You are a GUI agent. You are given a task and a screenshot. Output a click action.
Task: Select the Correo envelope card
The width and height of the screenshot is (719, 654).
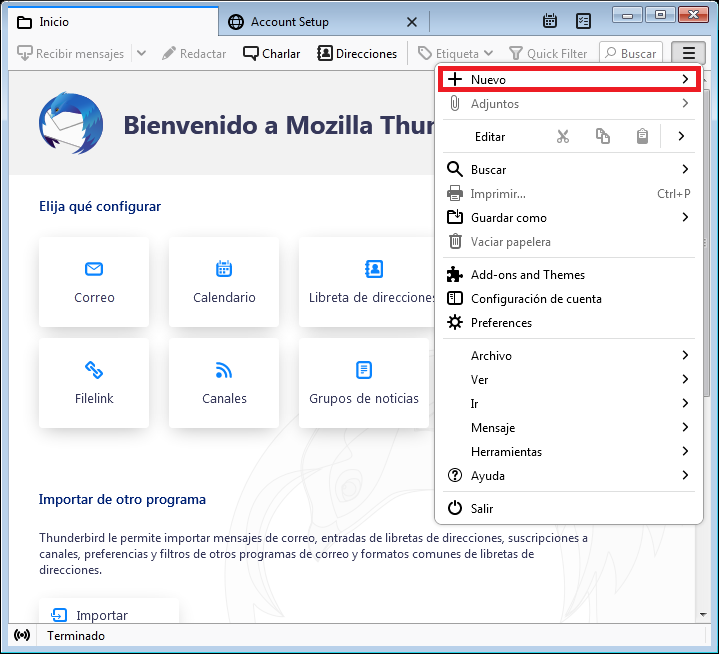[94, 282]
